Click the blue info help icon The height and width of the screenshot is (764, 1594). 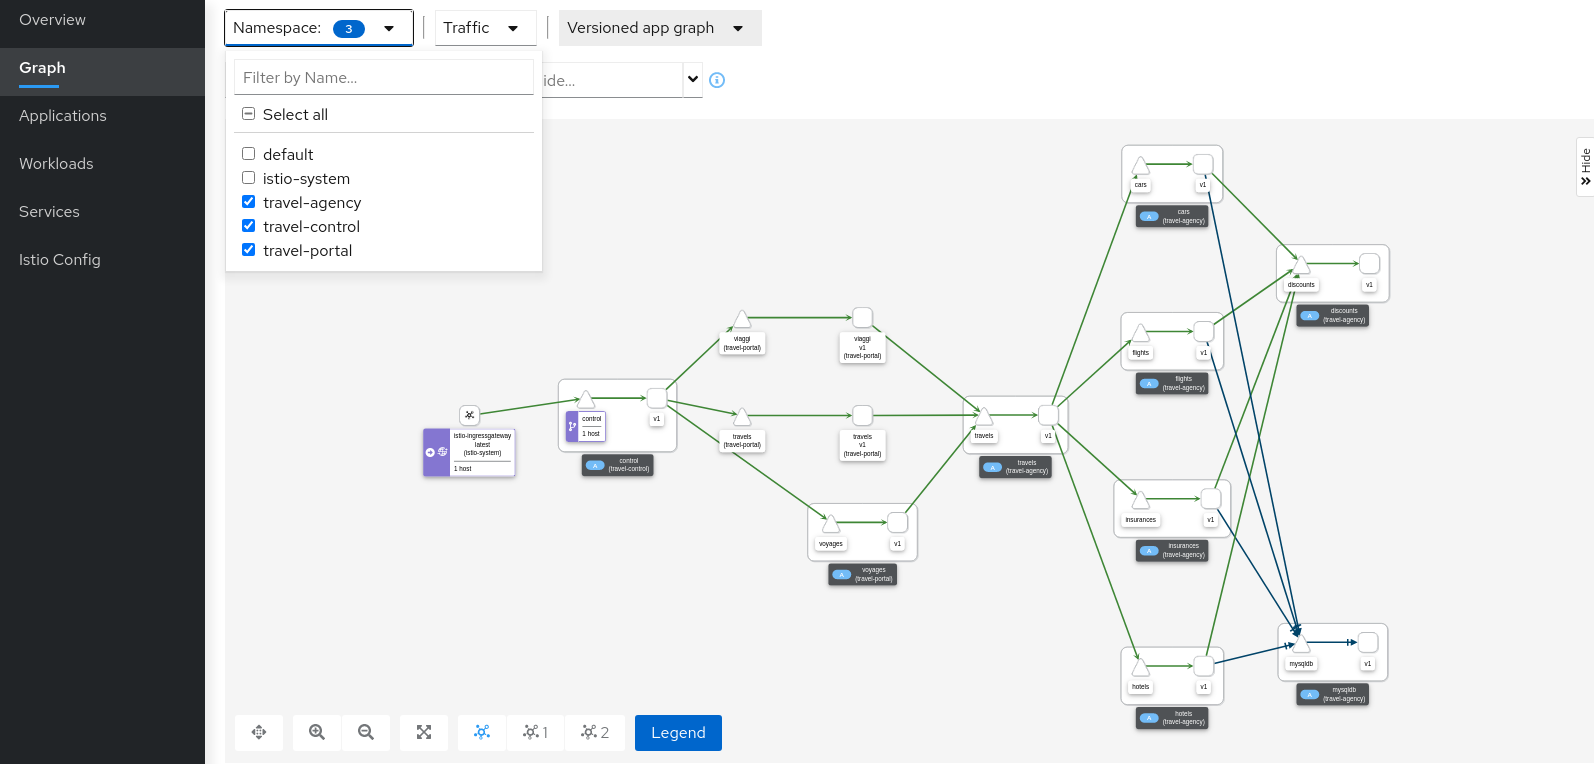coord(717,80)
